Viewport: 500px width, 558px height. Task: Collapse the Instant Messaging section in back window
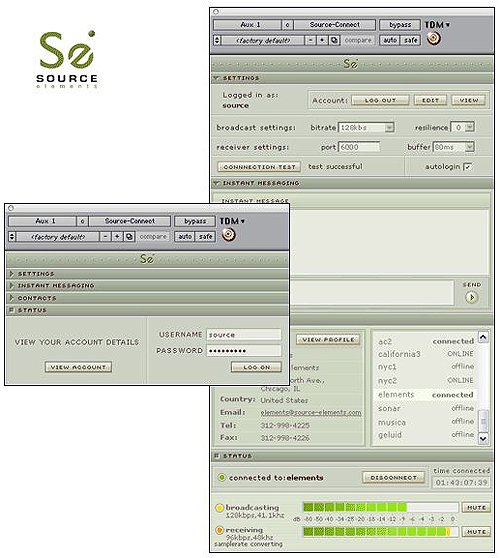[216, 183]
